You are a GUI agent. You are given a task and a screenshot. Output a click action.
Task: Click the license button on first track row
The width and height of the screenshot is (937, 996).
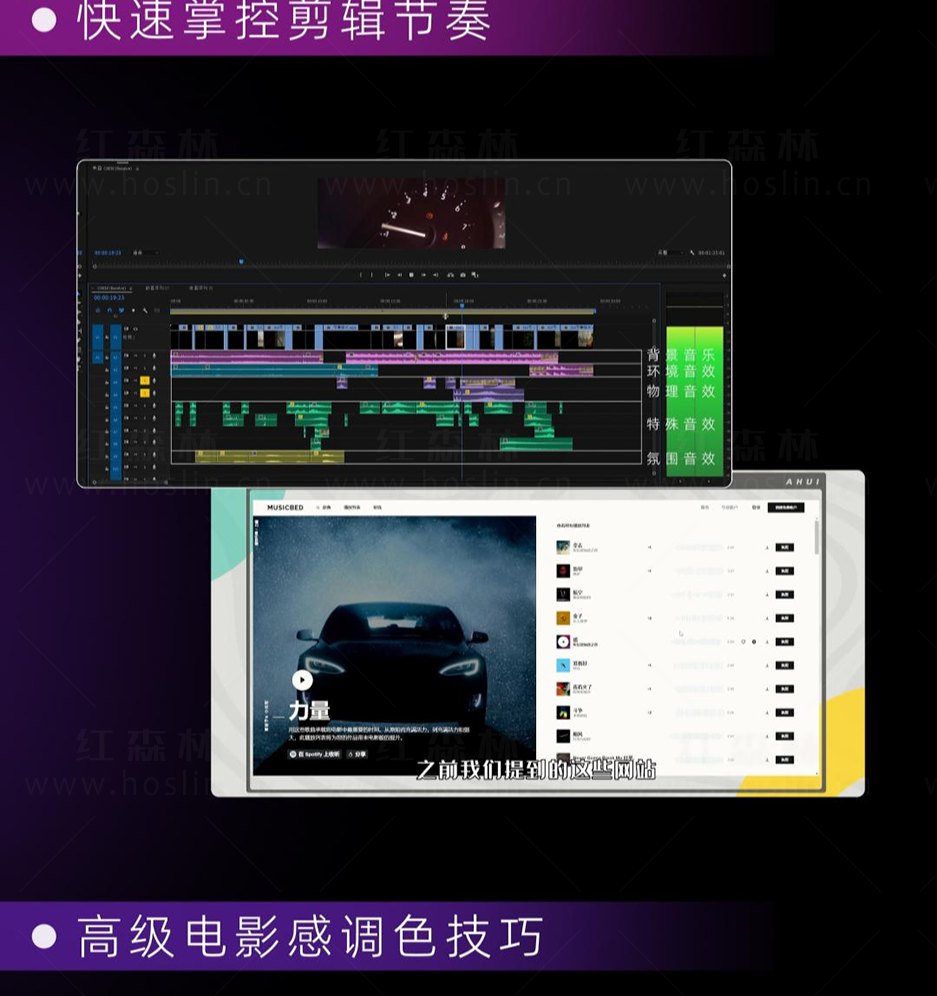[x=785, y=547]
